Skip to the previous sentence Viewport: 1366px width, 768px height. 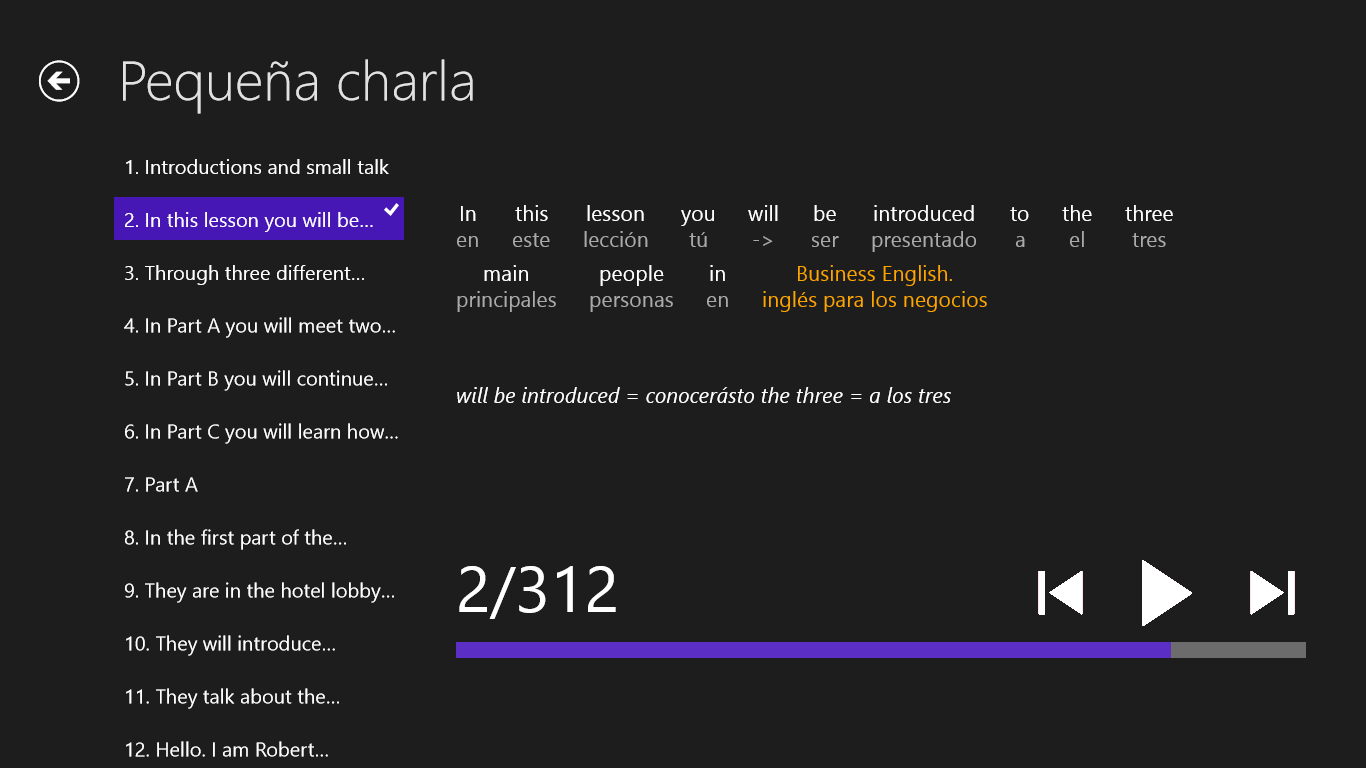click(x=1061, y=593)
